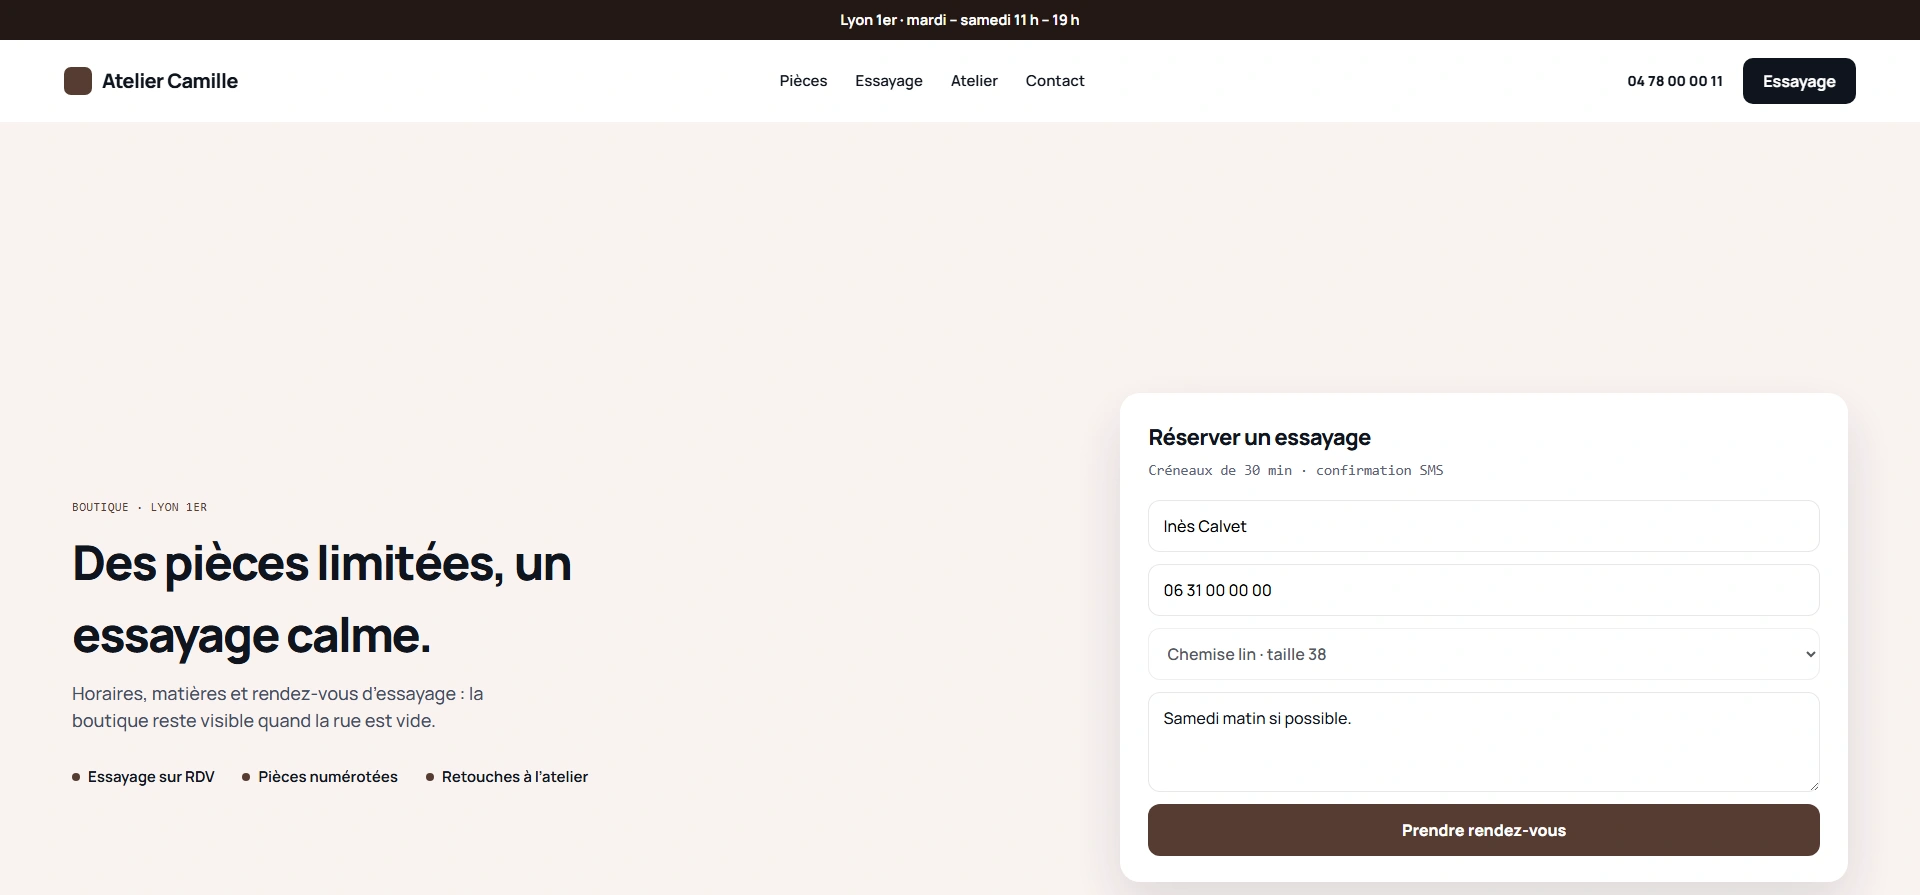The height and width of the screenshot is (895, 1920).
Task: Expand the Chemise lin taille 38 dropdown
Action: coord(1483,654)
